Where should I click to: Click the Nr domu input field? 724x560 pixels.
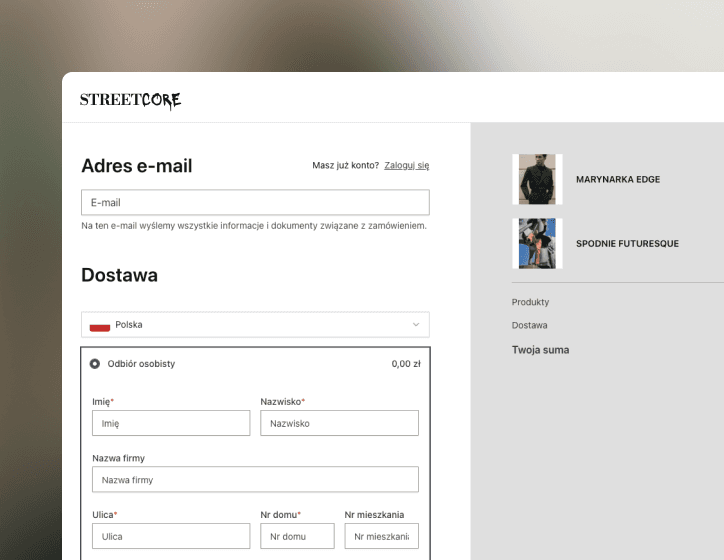297,537
